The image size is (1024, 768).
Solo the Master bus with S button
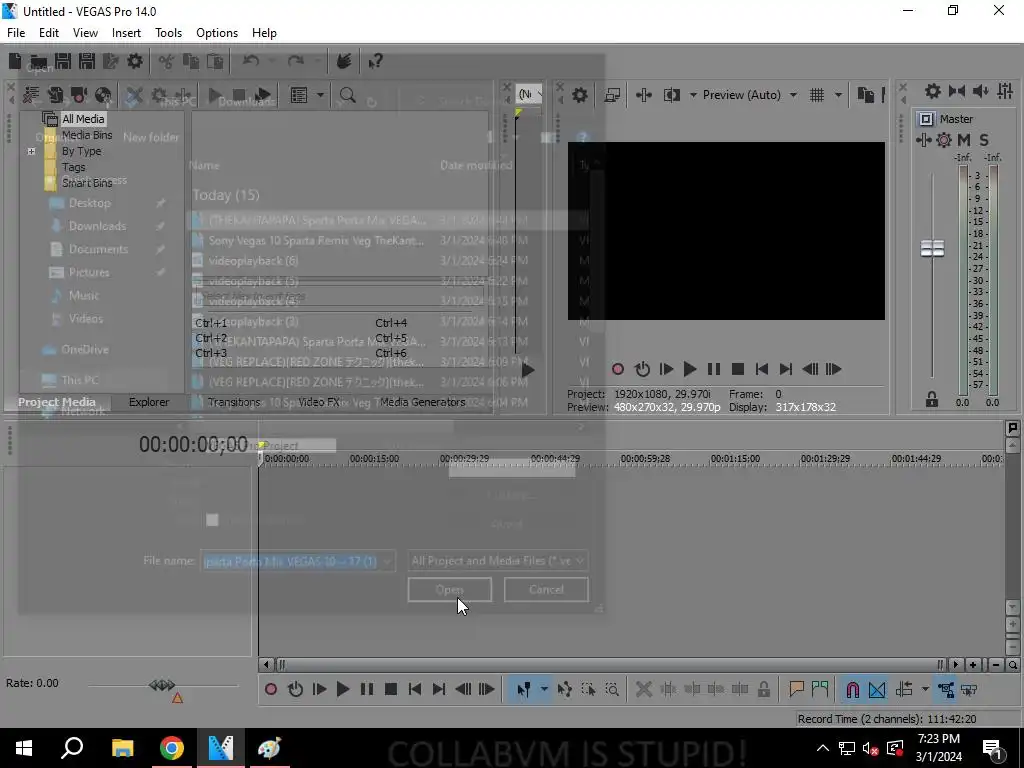tap(984, 140)
